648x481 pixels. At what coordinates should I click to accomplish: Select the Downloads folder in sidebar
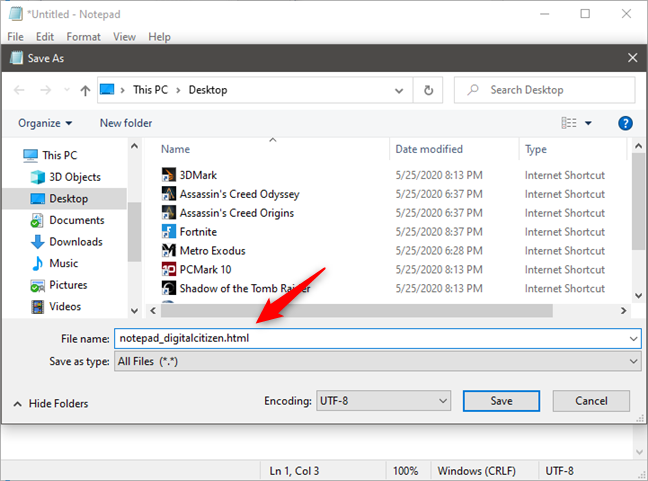[75, 242]
